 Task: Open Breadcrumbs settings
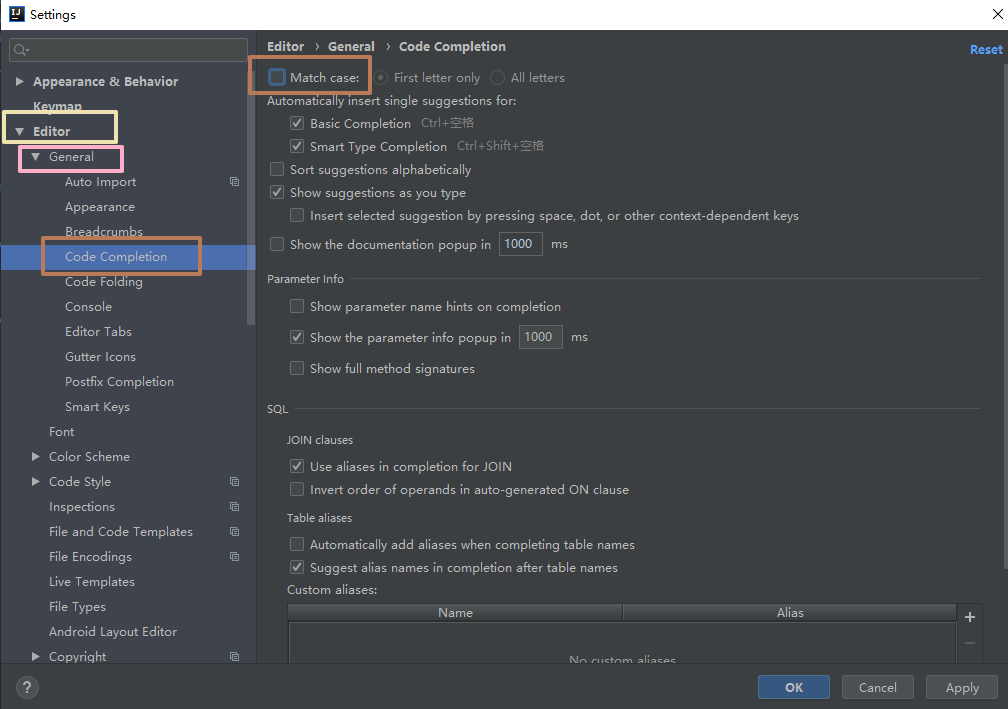pyautogui.click(x=104, y=231)
